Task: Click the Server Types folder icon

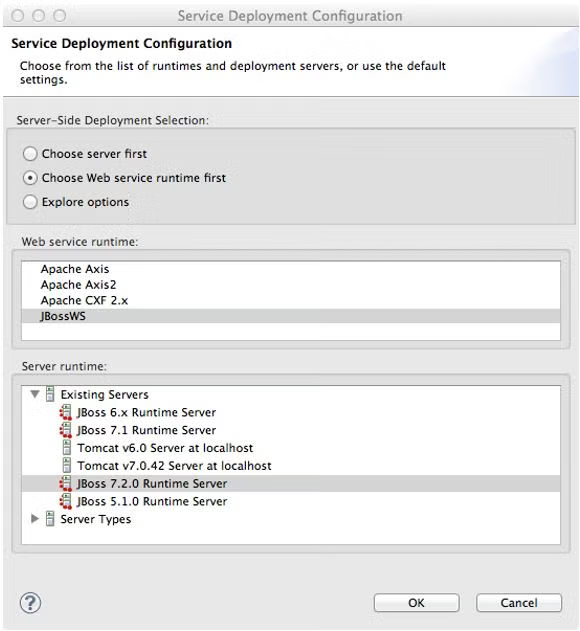Action: (x=50, y=519)
